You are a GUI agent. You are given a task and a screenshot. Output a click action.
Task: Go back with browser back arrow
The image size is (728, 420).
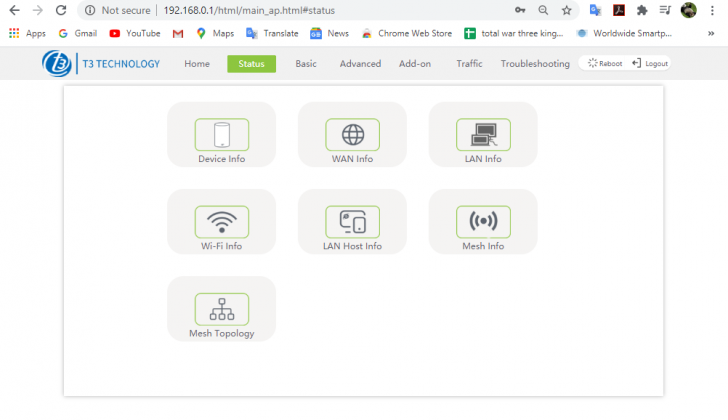(x=14, y=10)
